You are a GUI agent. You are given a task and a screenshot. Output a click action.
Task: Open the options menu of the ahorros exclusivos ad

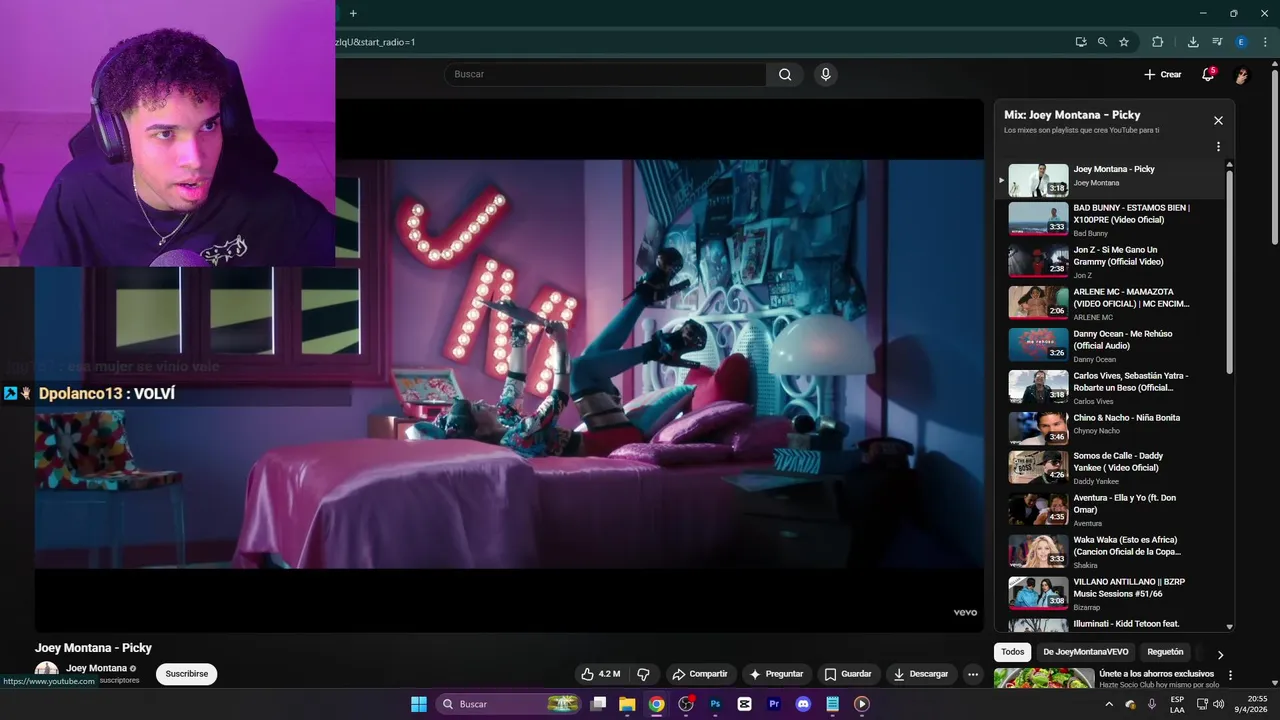pyautogui.click(x=1230, y=676)
